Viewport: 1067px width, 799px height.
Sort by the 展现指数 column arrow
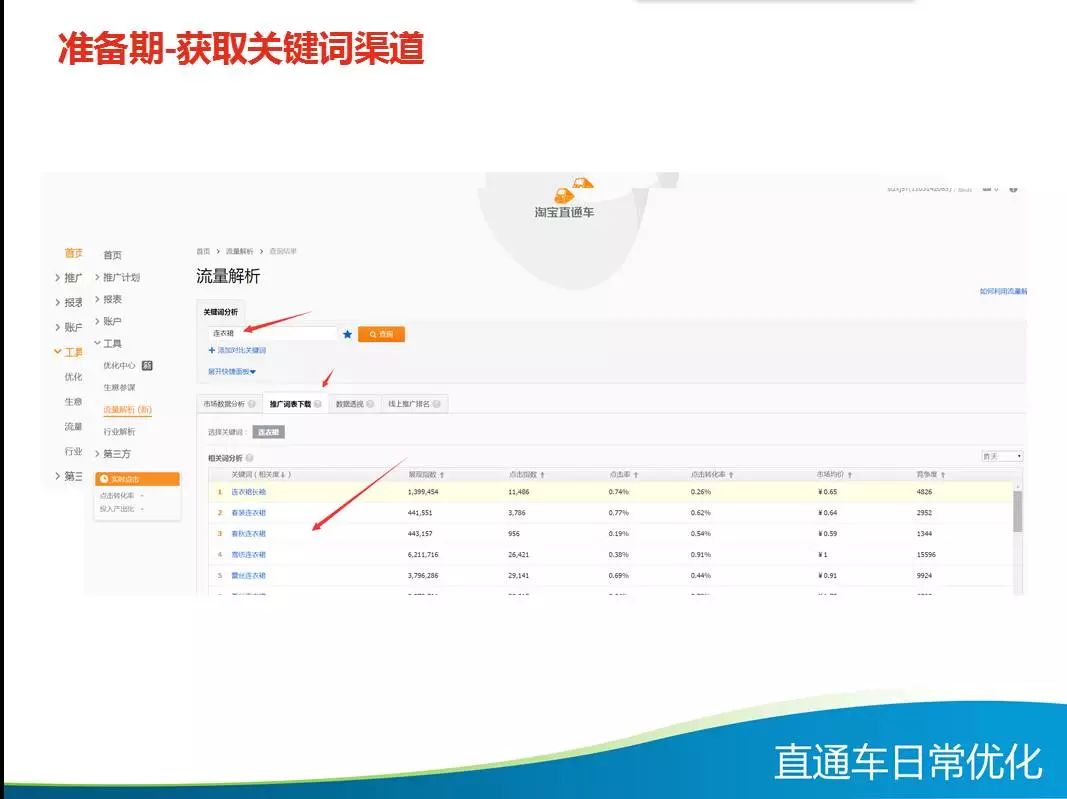tap(442, 475)
